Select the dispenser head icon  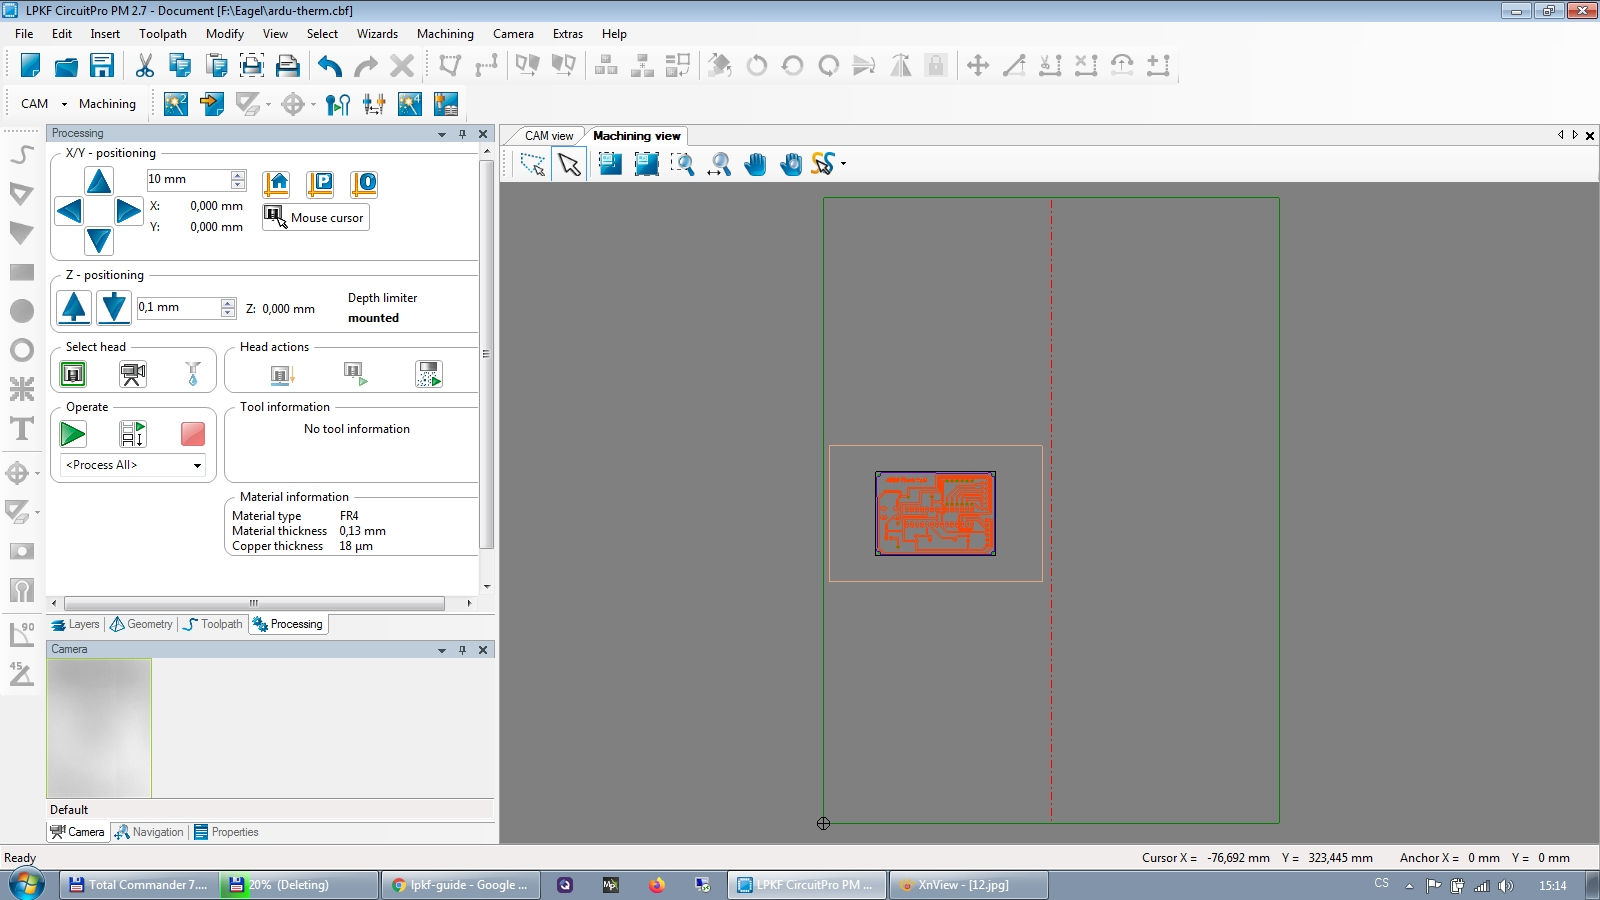point(193,374)
